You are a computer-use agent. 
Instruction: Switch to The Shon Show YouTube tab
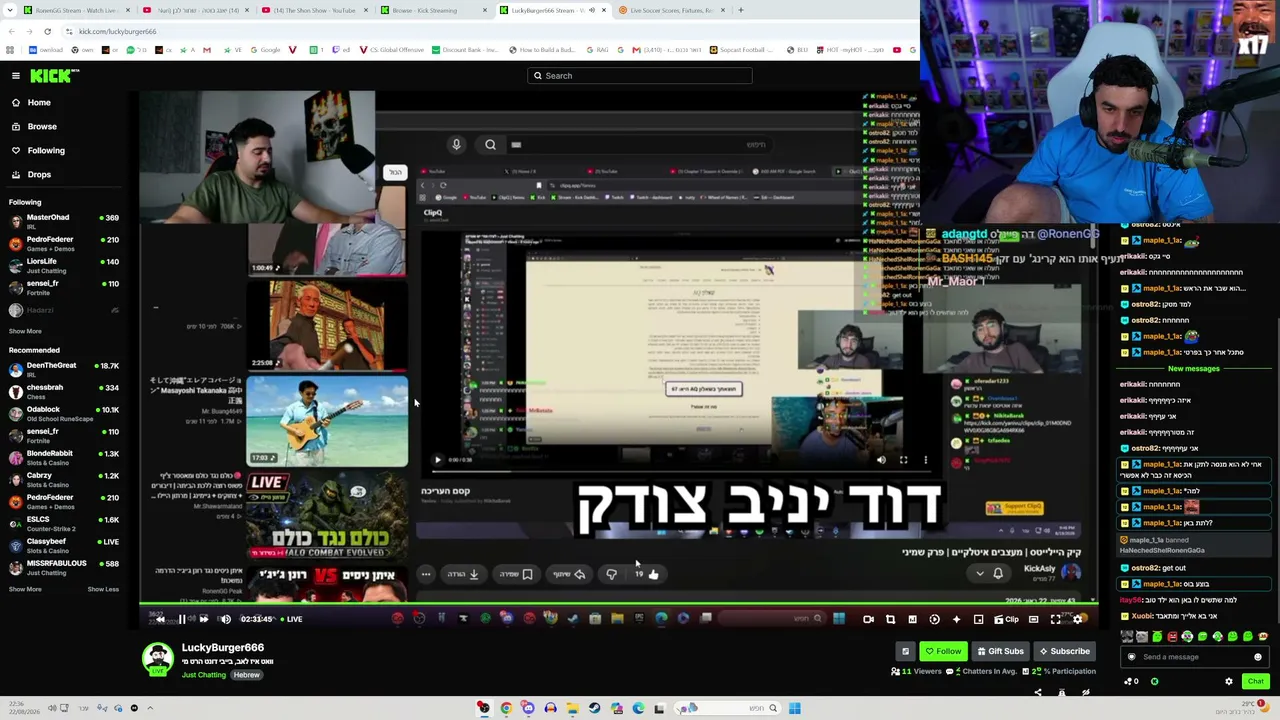click(x=315, y=10)
